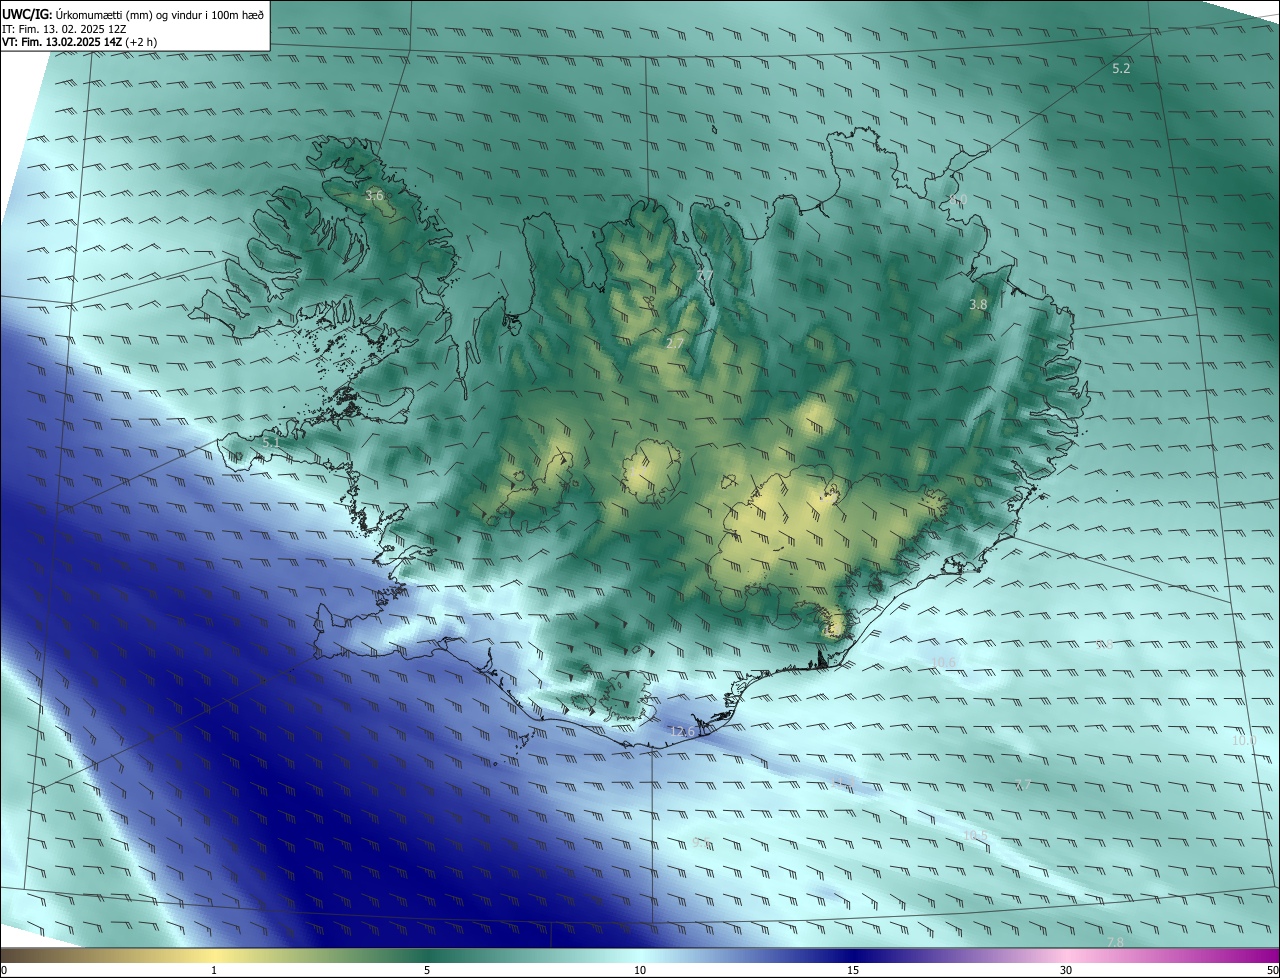Screen dimensions: 1280x978
Task: Click the 5.1 value on Snæfellsnes
Action: coord(270,441)
